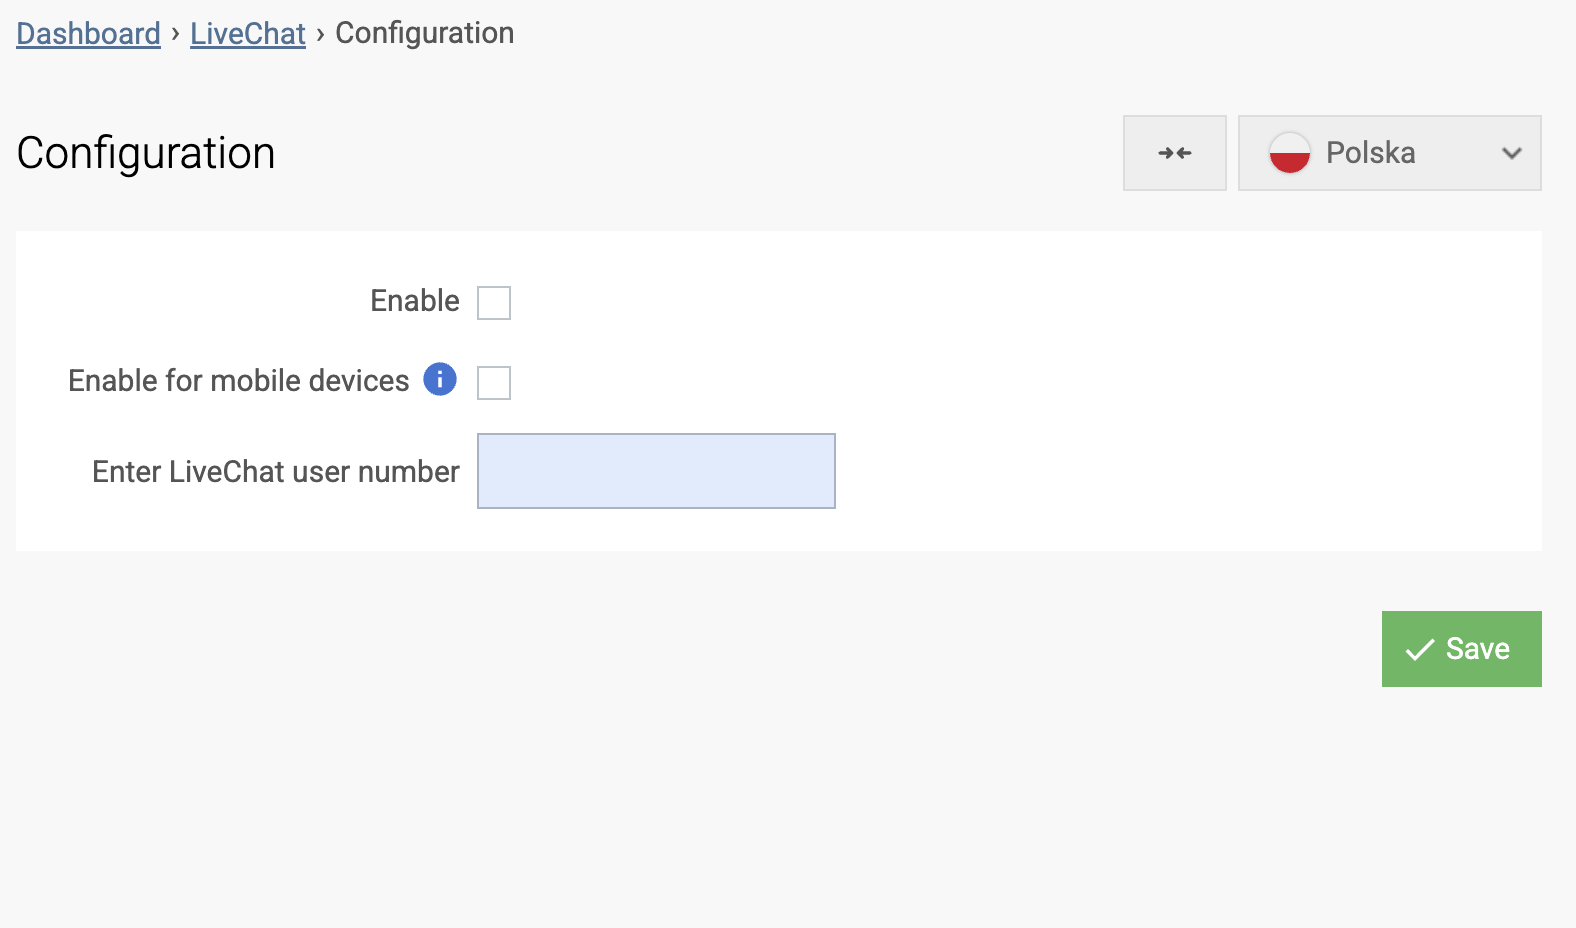Tick the Enable checkbox

[494, 302]
